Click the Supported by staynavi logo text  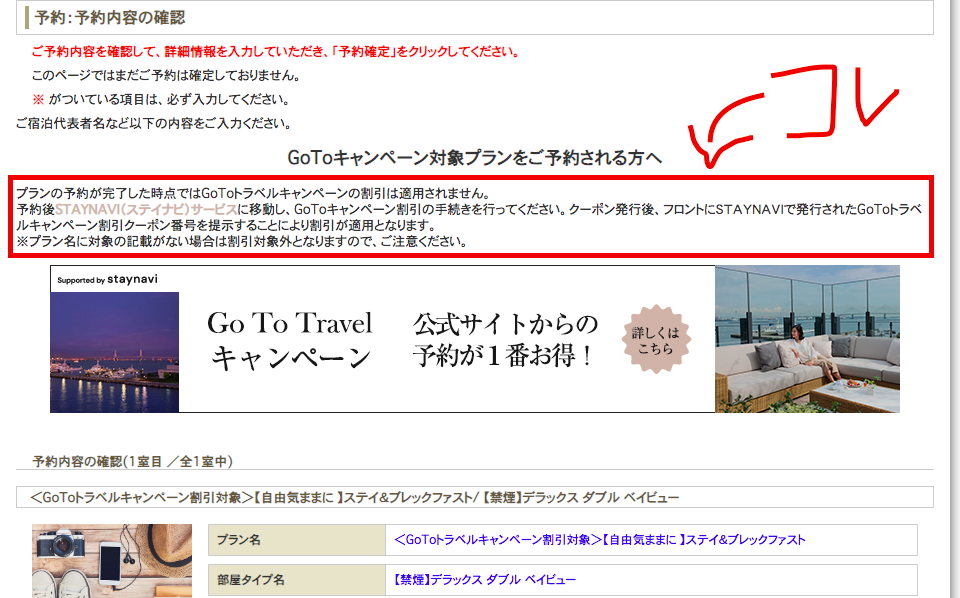(x=107, y=280)
